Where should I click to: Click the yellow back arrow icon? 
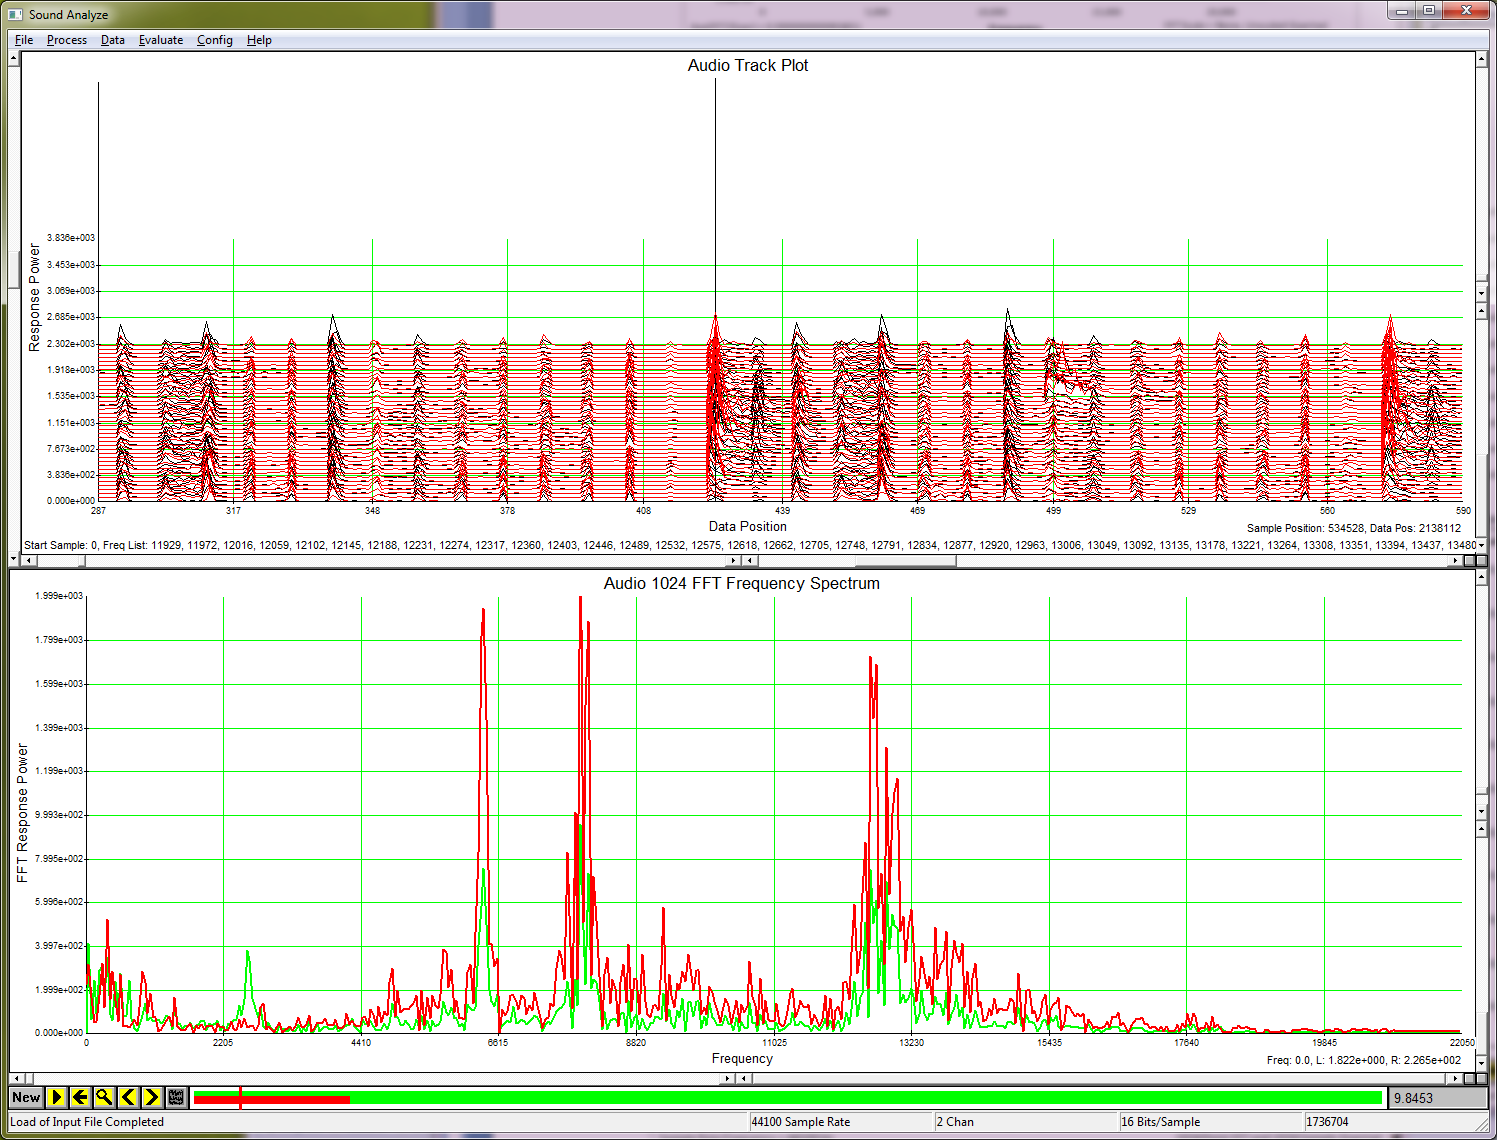click(x=80, y=1097)
